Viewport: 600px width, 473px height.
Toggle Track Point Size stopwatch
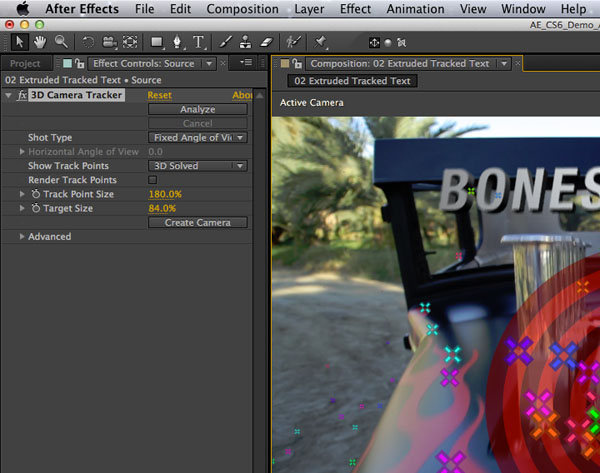(x=36, y=194)
